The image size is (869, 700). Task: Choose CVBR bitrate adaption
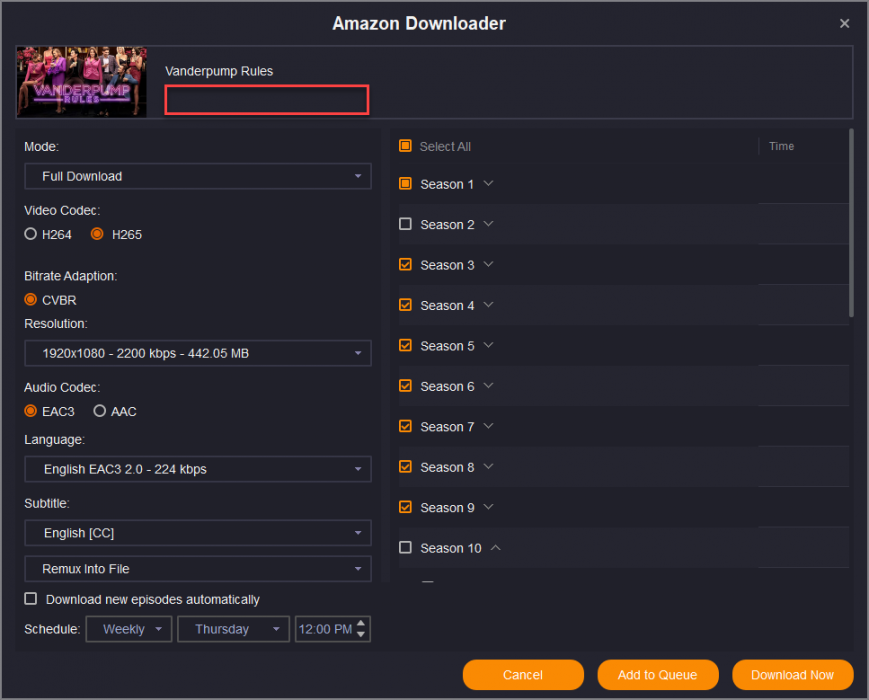[x=30, y=300]
